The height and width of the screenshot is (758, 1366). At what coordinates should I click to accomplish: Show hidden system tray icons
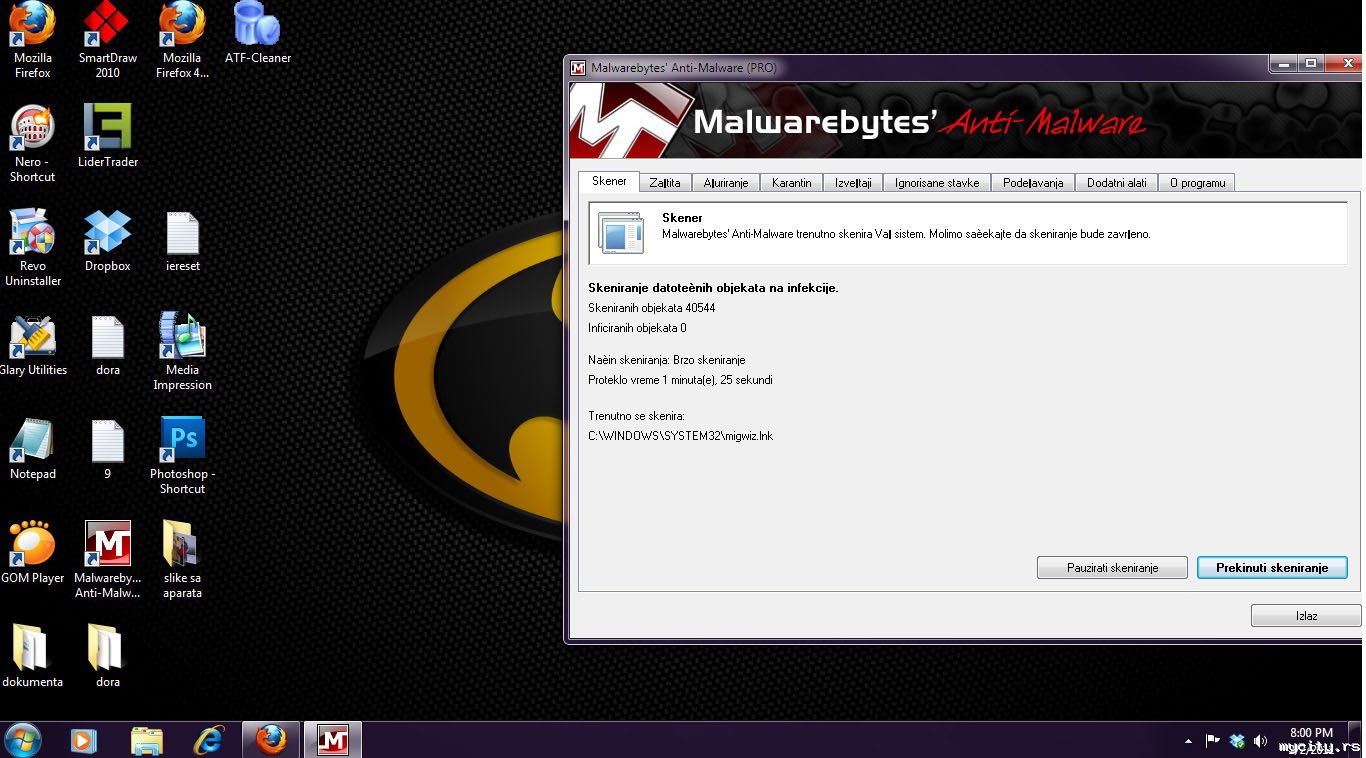pyautogui.click(x=1188, y=741)
